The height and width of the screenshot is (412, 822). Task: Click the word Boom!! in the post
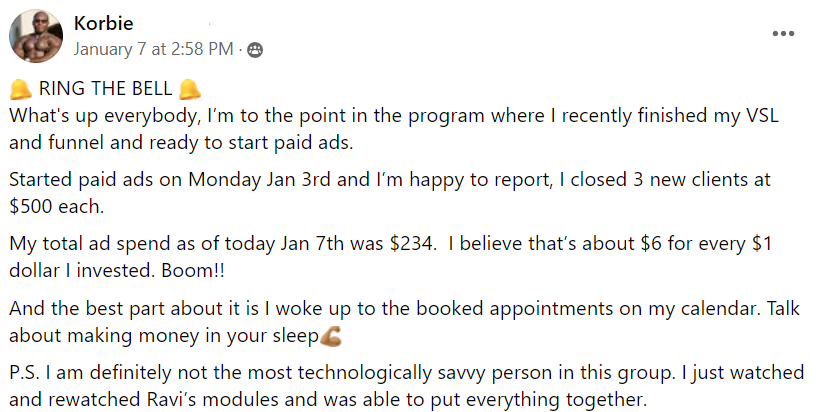pos(193,270)
